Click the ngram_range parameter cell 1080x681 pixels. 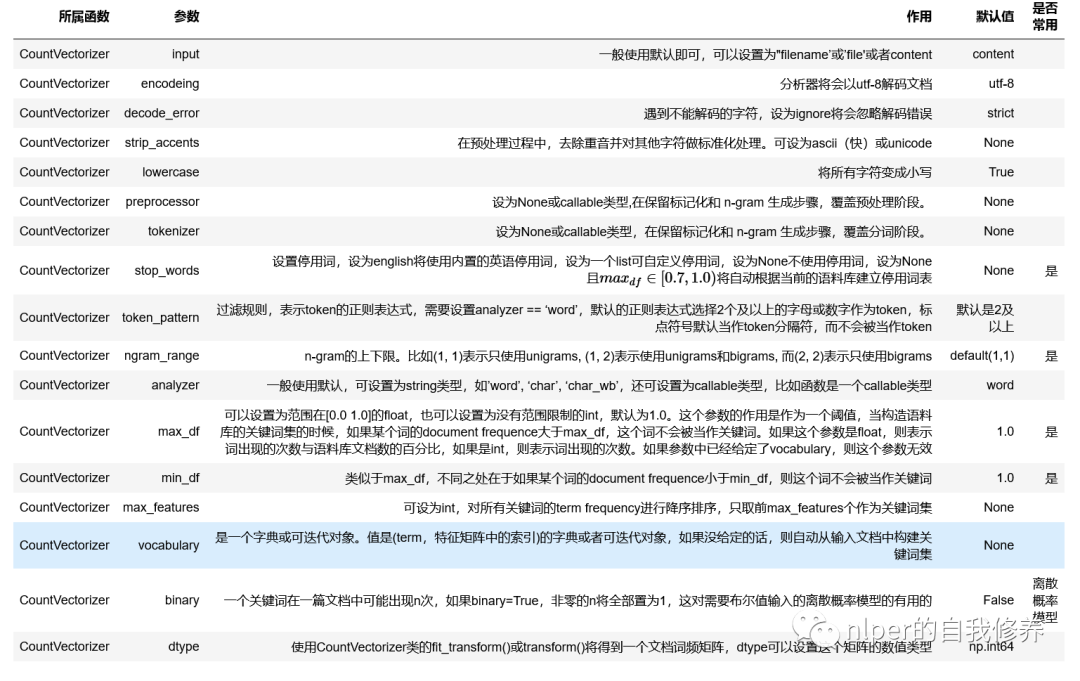tap(162, 356)
